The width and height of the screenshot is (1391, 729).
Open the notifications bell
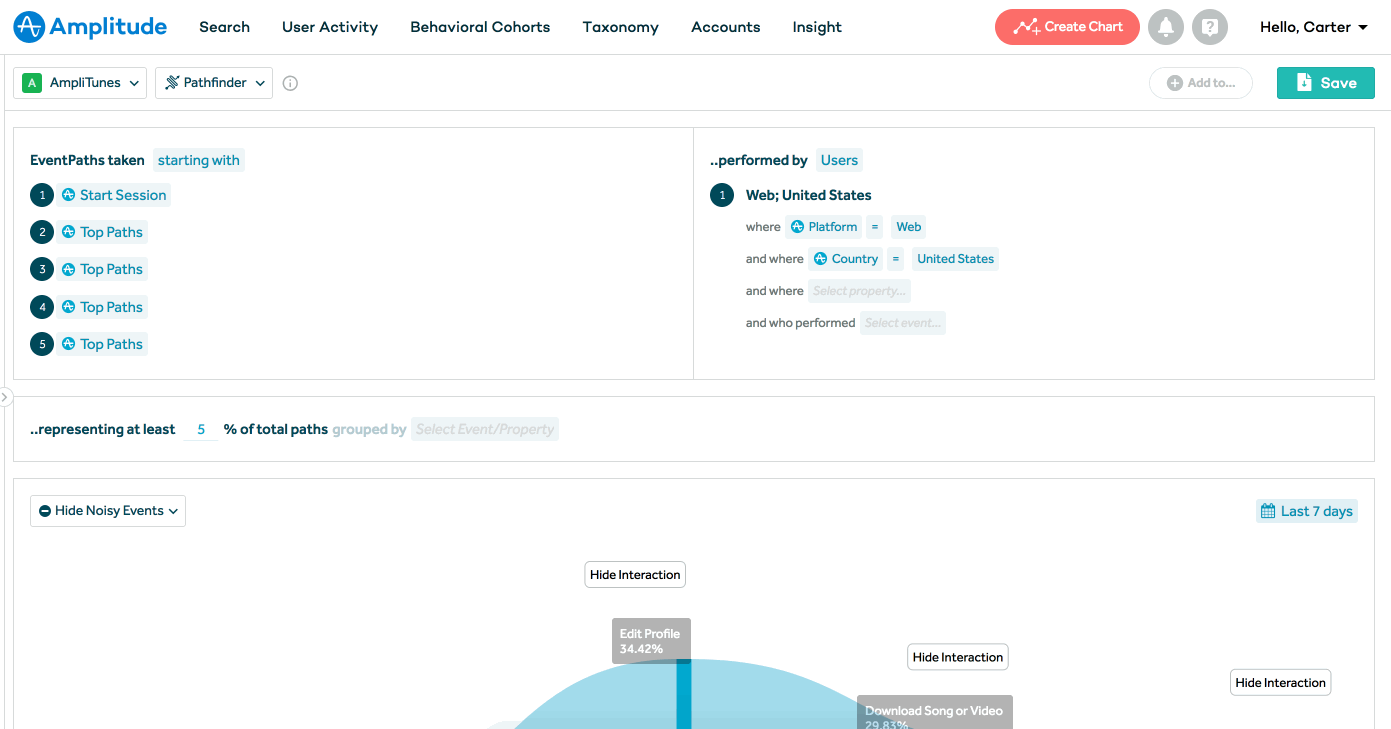coord(1165,27)
